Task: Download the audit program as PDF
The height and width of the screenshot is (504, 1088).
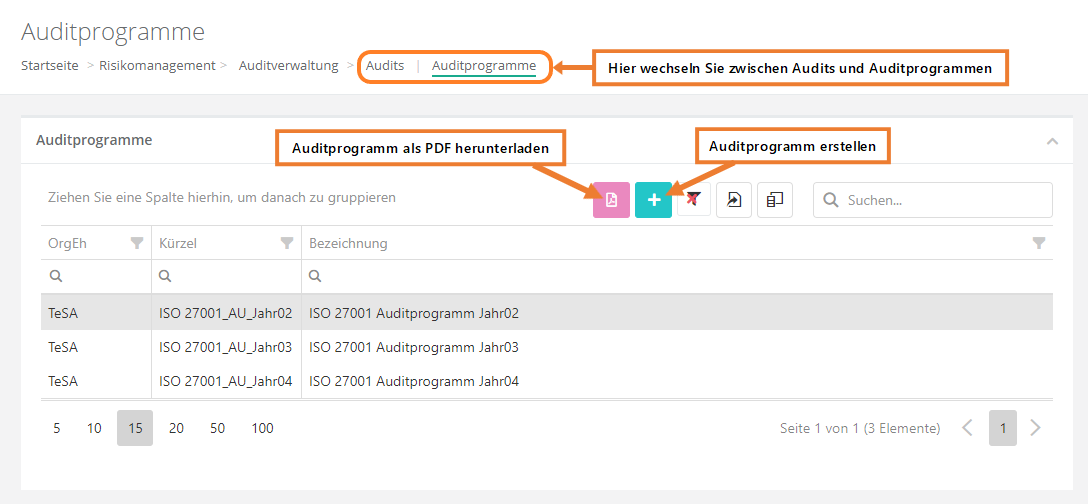Action: 611,200
